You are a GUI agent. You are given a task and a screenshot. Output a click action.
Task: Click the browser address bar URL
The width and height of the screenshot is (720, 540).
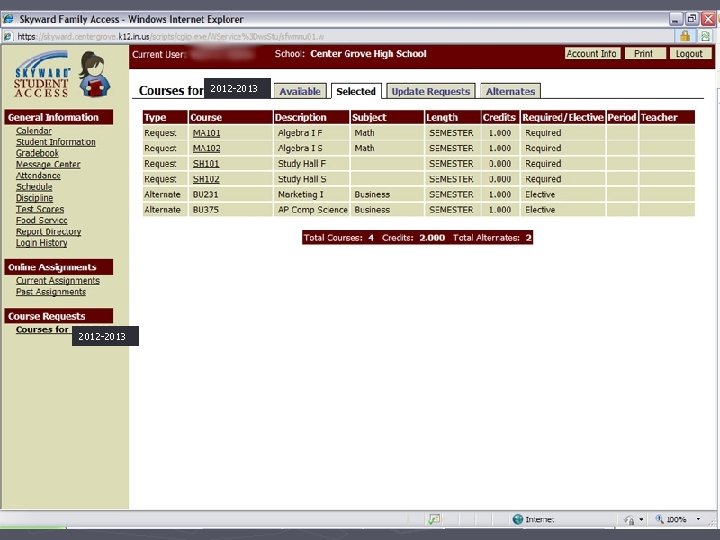170,36
